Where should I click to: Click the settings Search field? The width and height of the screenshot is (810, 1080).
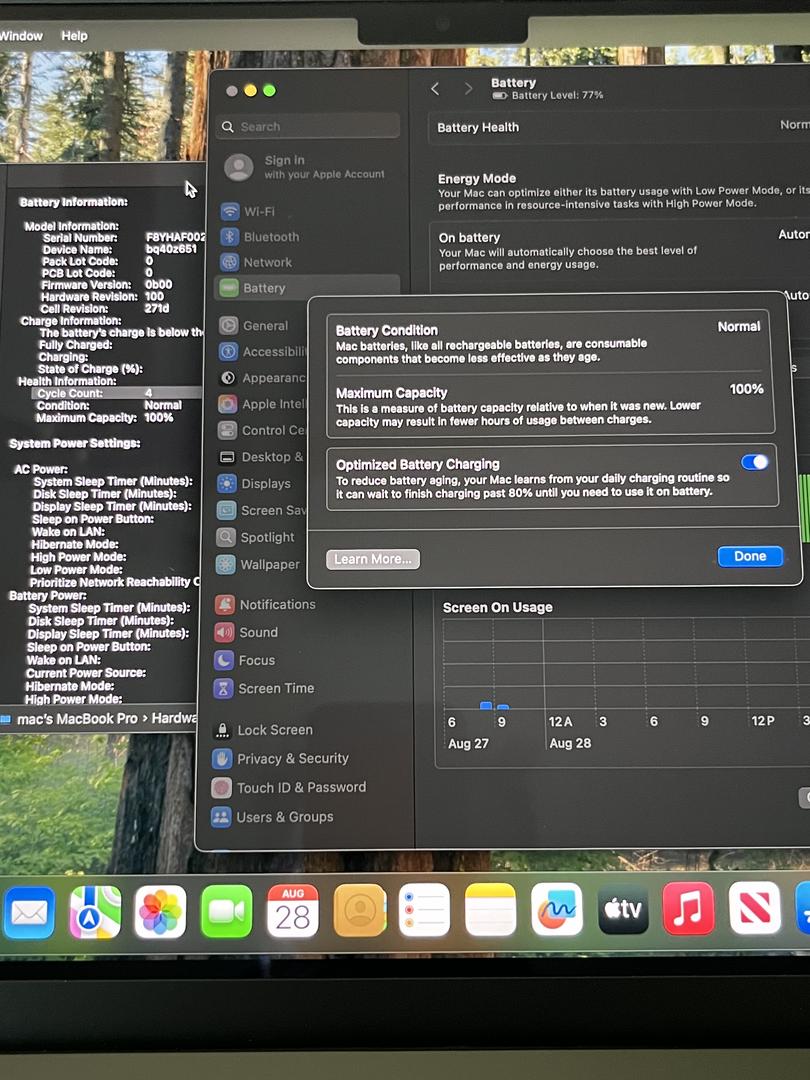(308, 127)
